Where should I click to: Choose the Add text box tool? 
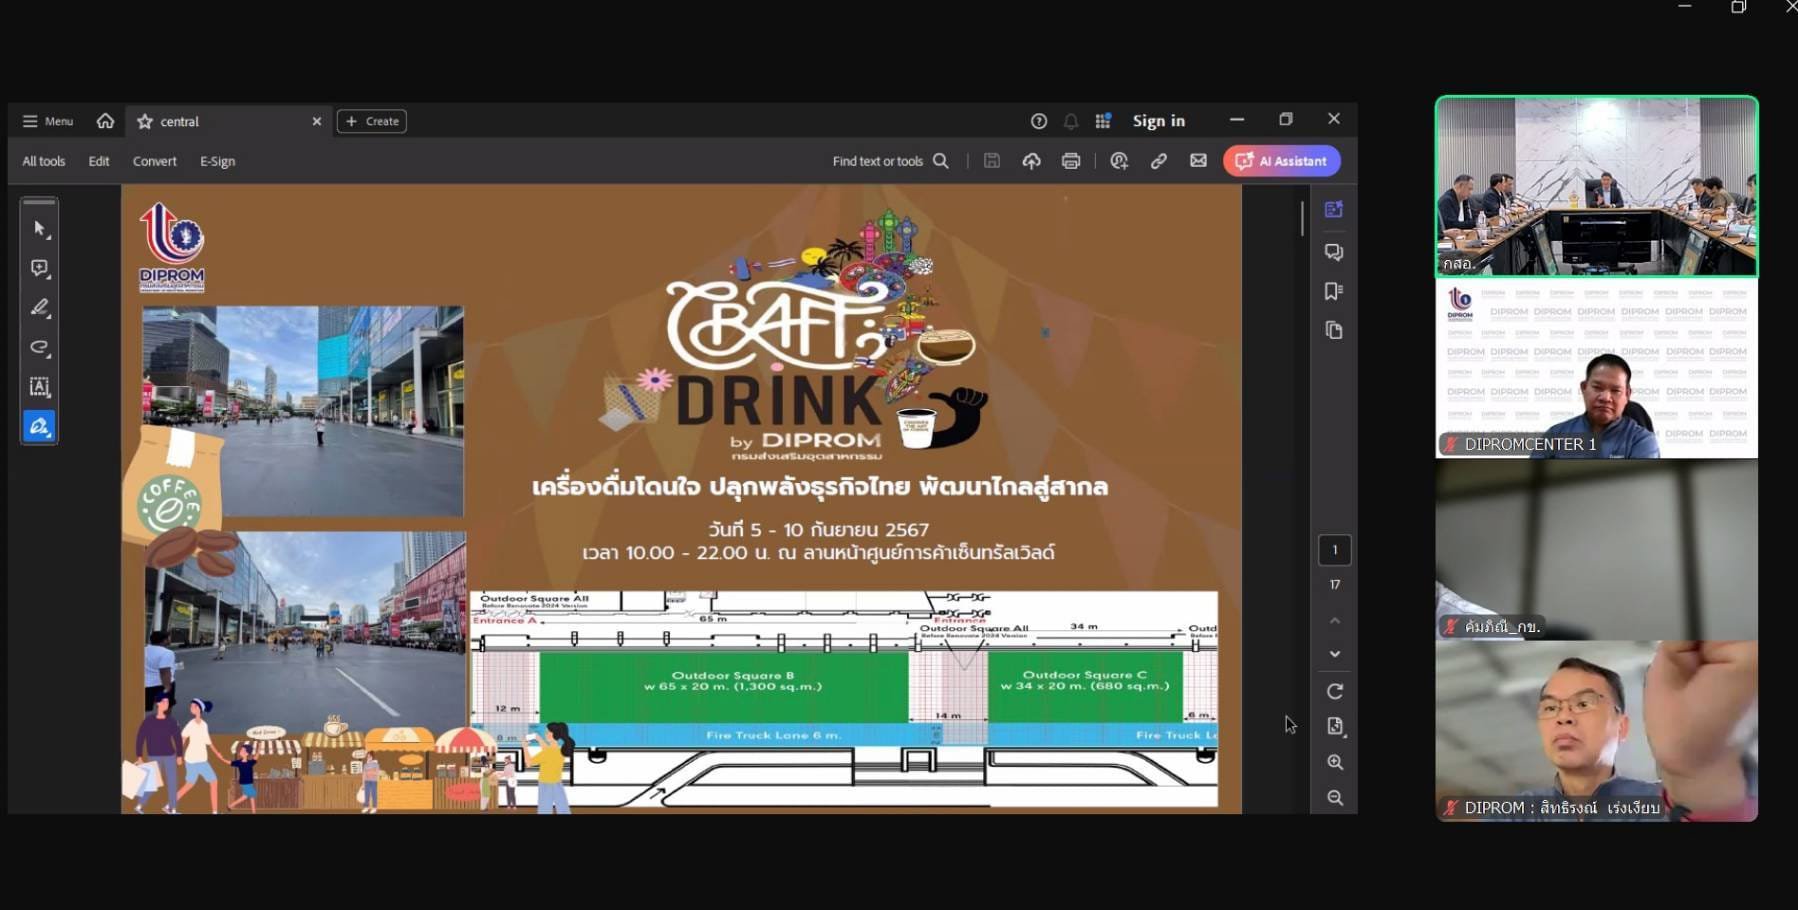[x=40, y=387]
